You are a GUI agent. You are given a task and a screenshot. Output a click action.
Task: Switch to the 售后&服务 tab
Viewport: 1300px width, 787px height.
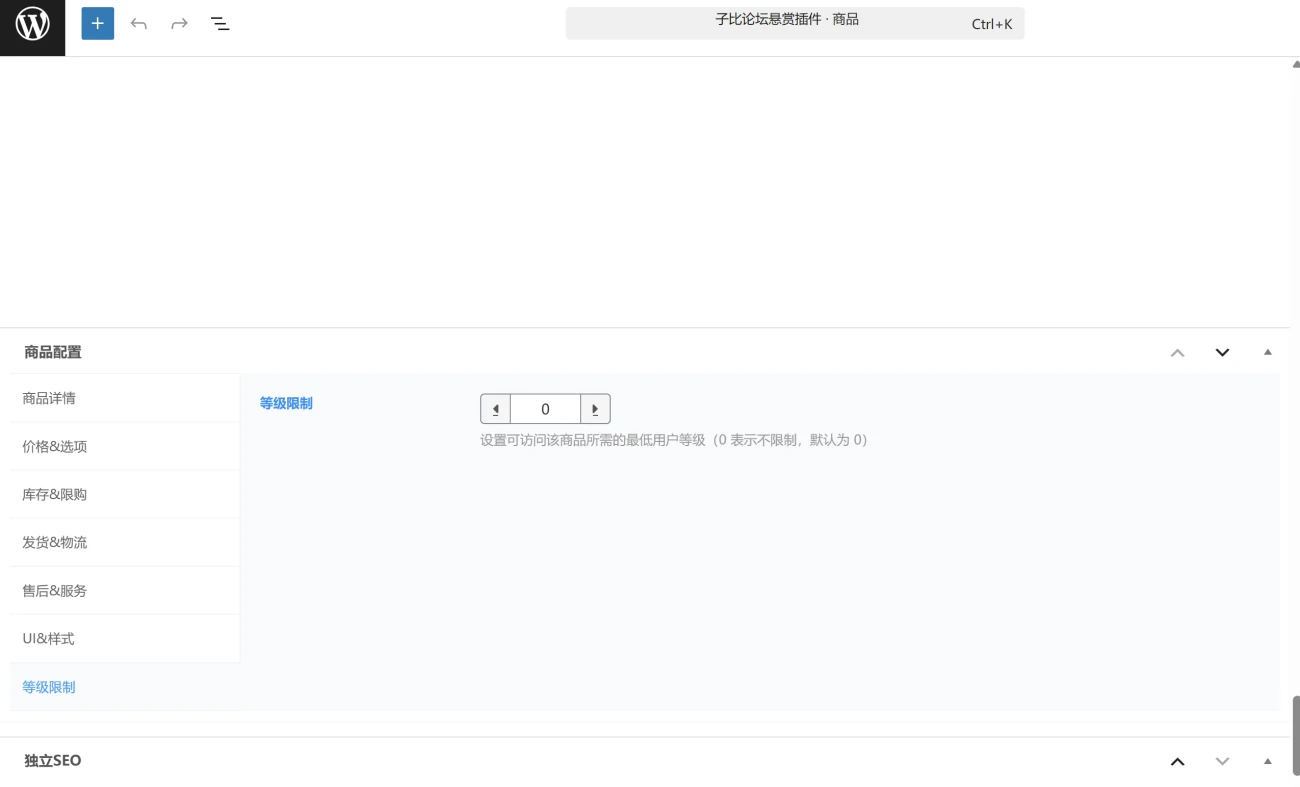(54, 590)
